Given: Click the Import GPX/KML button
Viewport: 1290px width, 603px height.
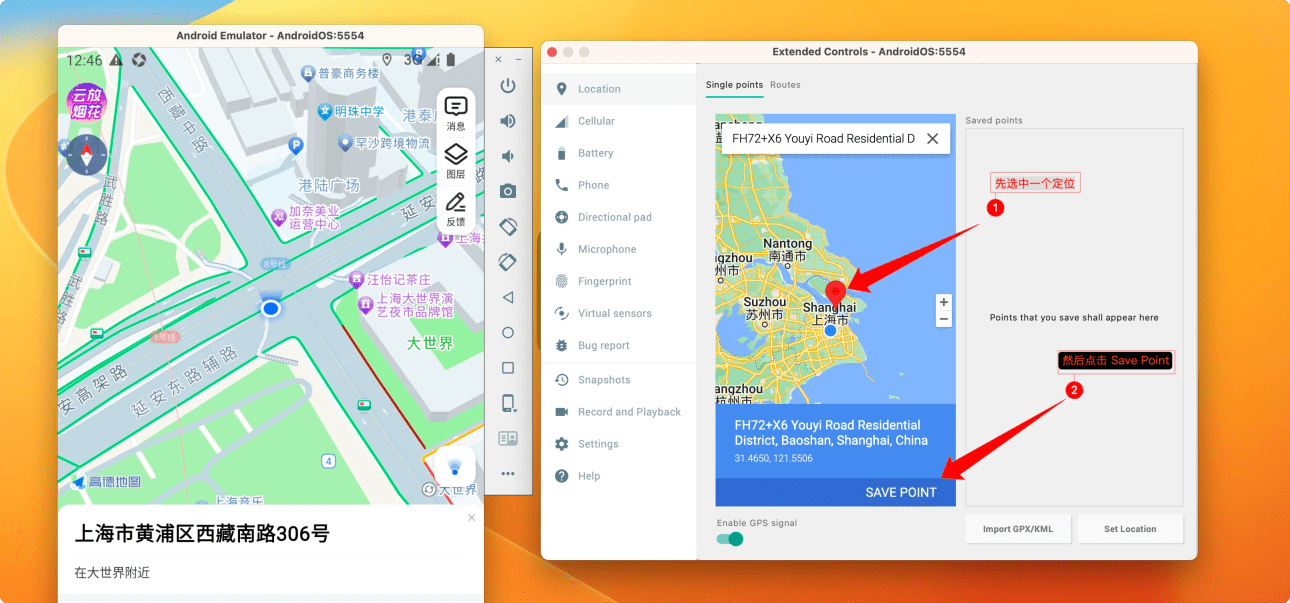Looking at the screenshot, I should click(1019, 529).
